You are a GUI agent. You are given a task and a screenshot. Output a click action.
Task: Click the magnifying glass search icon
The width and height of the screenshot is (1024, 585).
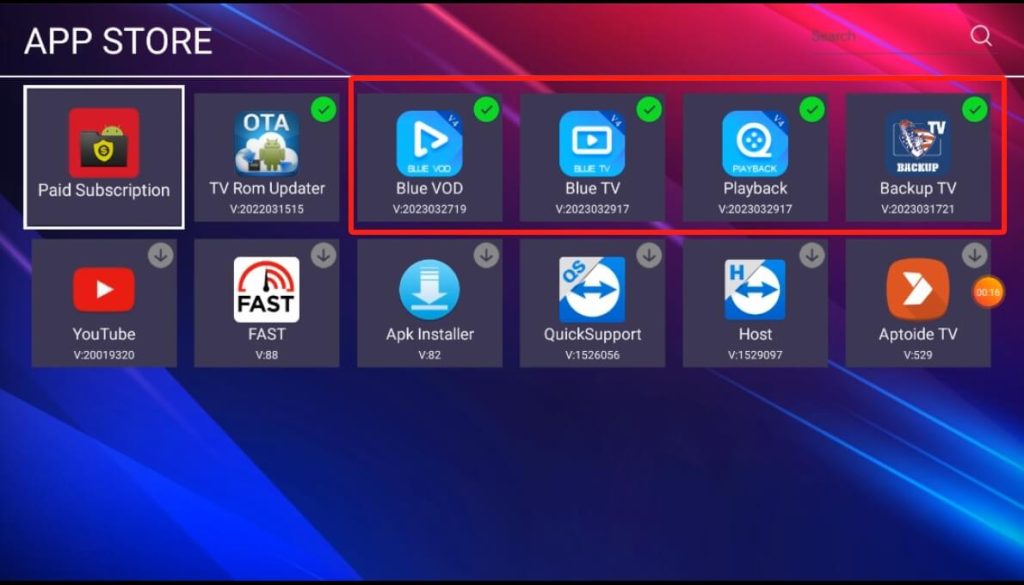click(981, 36)
